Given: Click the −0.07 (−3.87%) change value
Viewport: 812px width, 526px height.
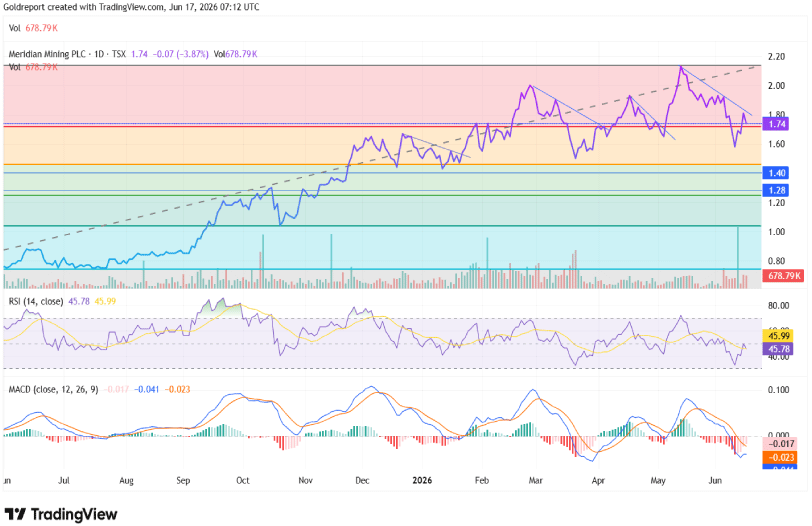Looking at the screenshot, I should [x=180, y=54].
